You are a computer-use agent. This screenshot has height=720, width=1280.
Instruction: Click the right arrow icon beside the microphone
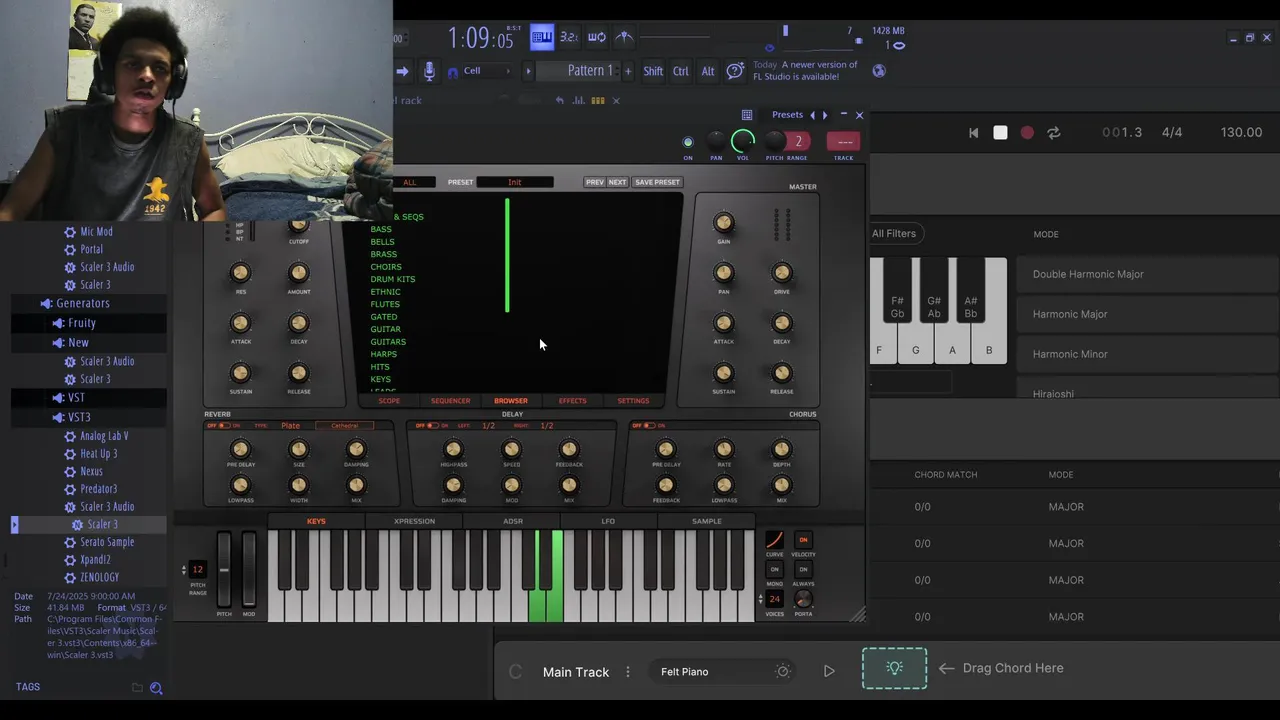[x=402, y=71]
